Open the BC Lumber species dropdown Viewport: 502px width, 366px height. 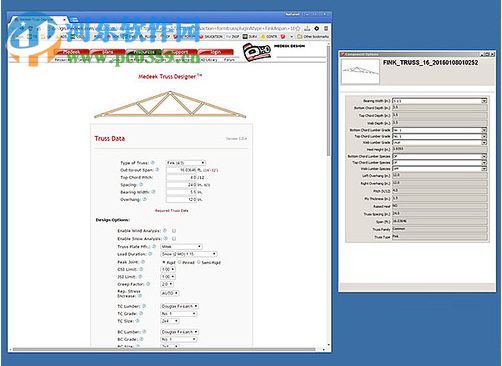click(x=180, y=332)
